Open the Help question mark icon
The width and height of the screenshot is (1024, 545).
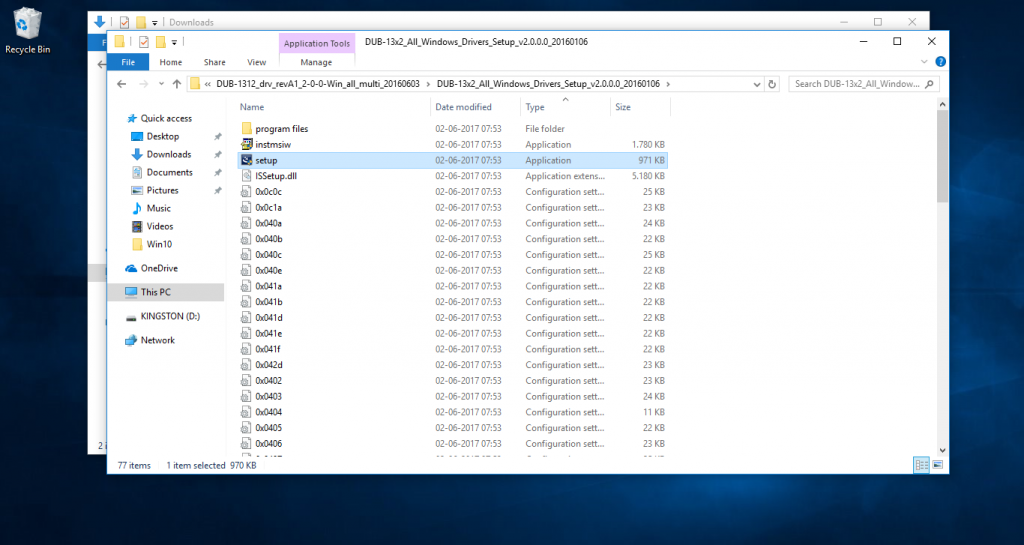click(x=940, y=62)
